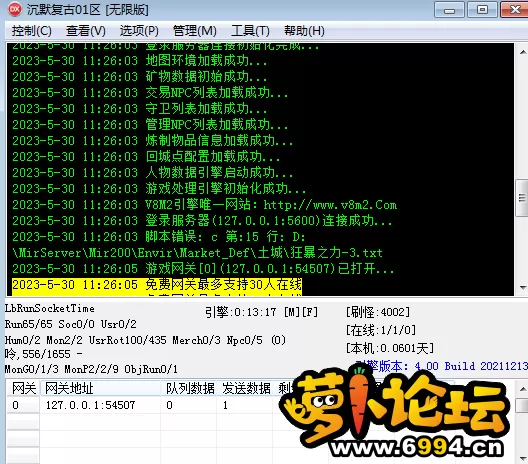Viewport: 528px width, 464px height.
Task: Click log line 管理NPC列表加载成功
Action: (x=150, y=125)
